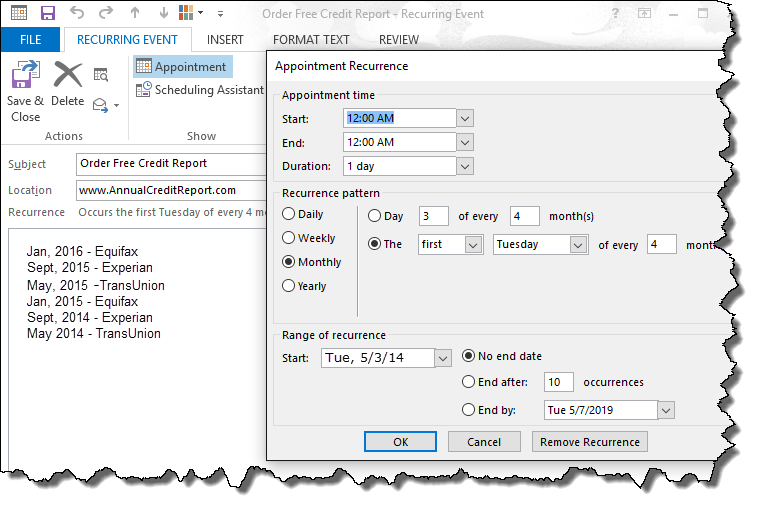Expand the Tuesday weekday dropdown

[x=578, y=244]
